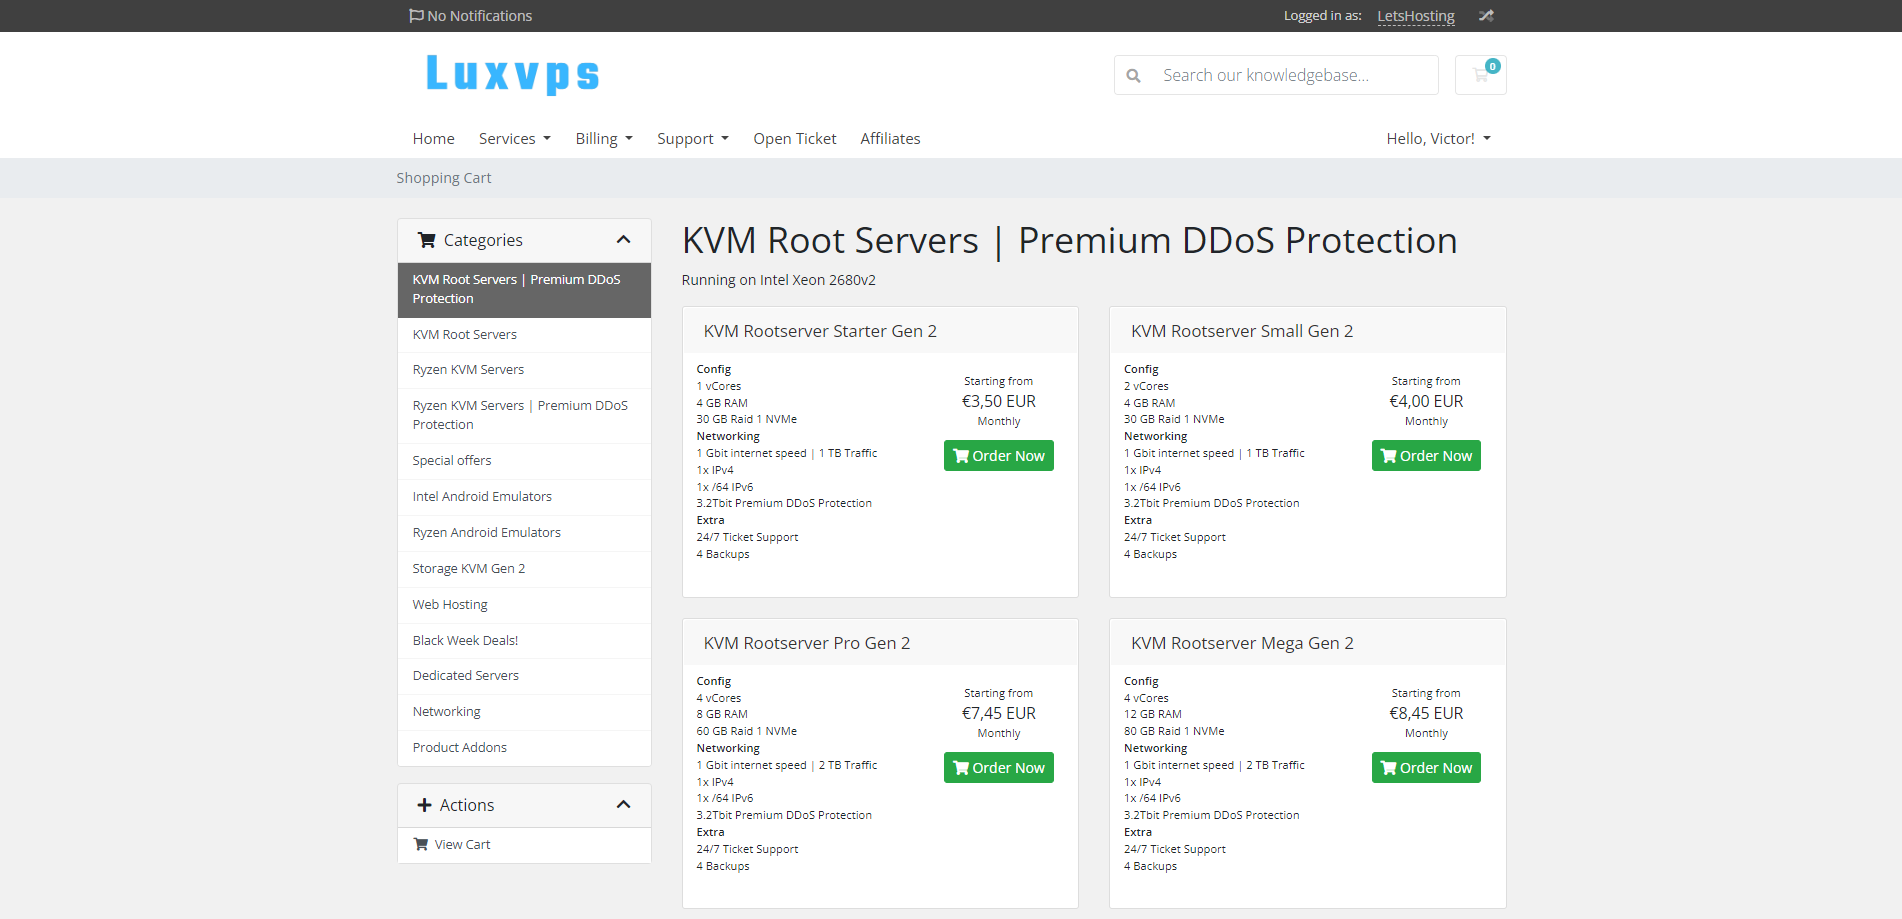Click the 1 vCores spec line

click(x=719, y=387)
